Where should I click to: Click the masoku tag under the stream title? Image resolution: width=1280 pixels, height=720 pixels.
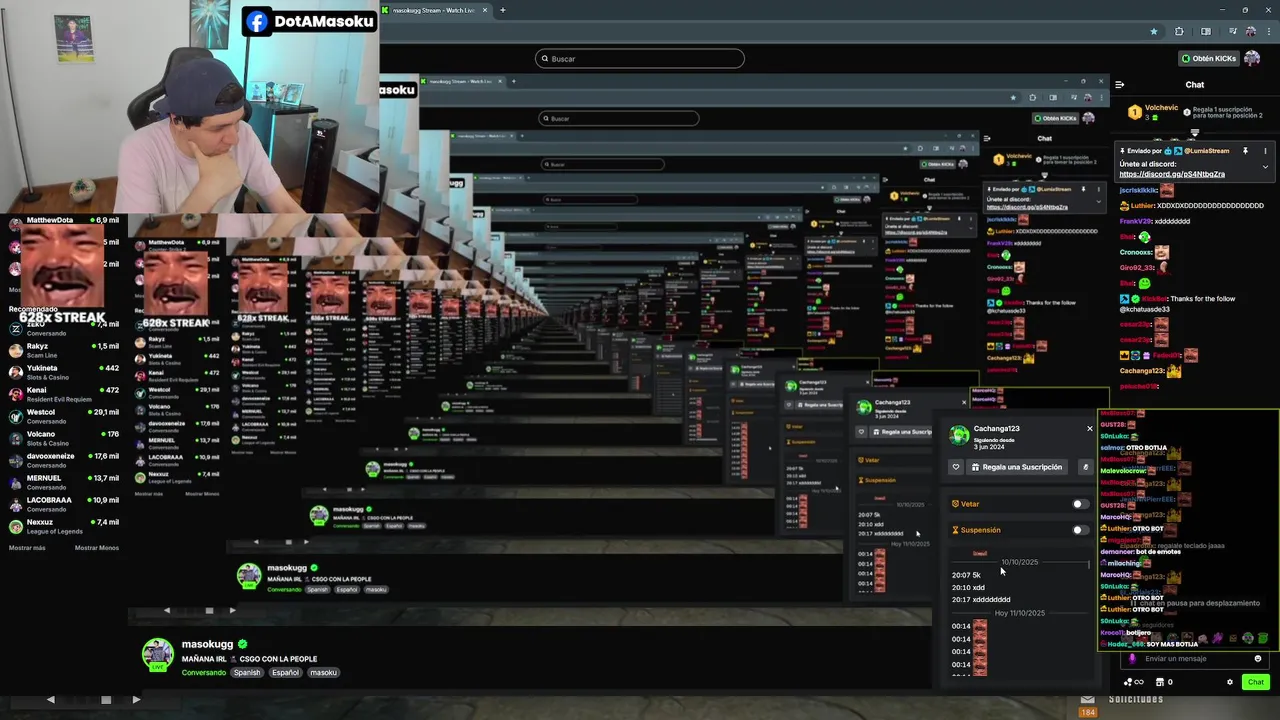coord(323,673)
